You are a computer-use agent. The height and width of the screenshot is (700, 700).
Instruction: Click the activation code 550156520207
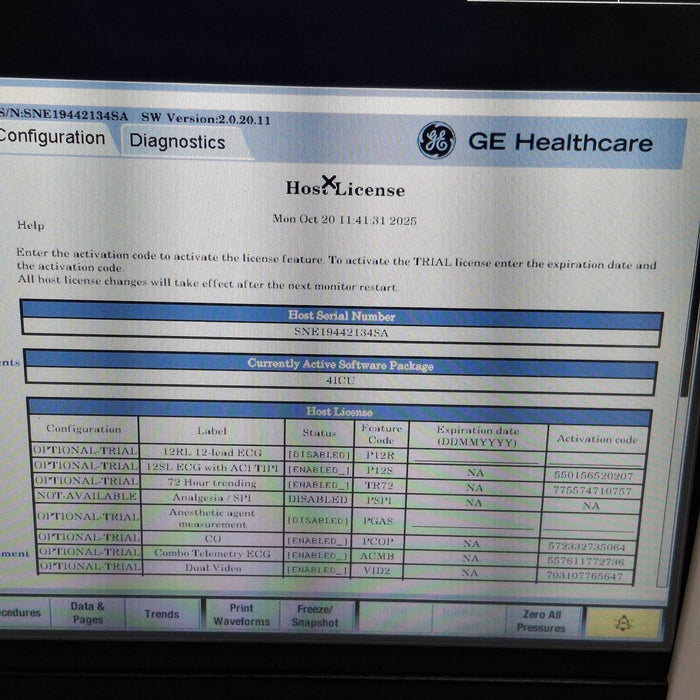point(593,476)
